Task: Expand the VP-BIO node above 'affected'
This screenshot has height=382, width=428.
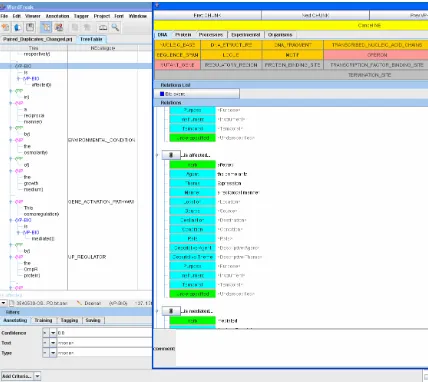Action: pos(18,79)
